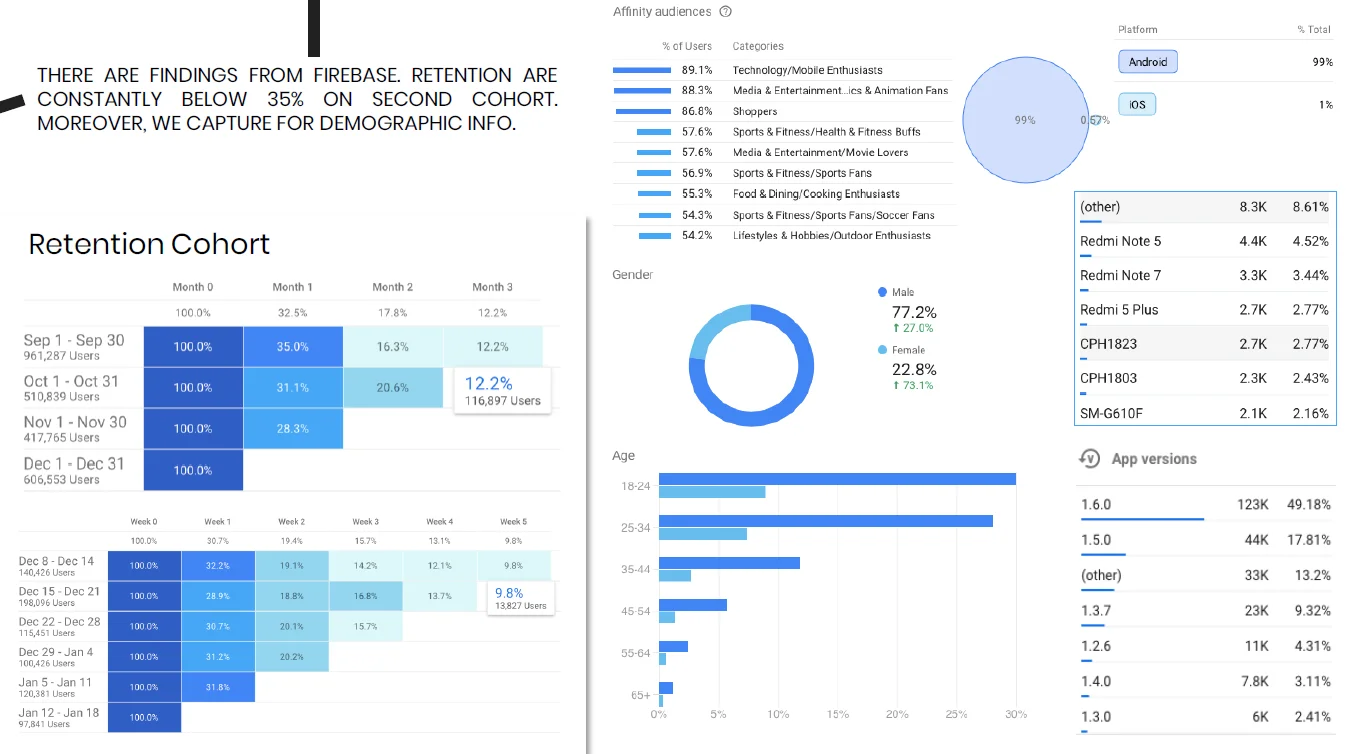The height and width of the screenshot is (754, 1347).
Task: Click the Week 3 column header
Action: pos(365,521)
